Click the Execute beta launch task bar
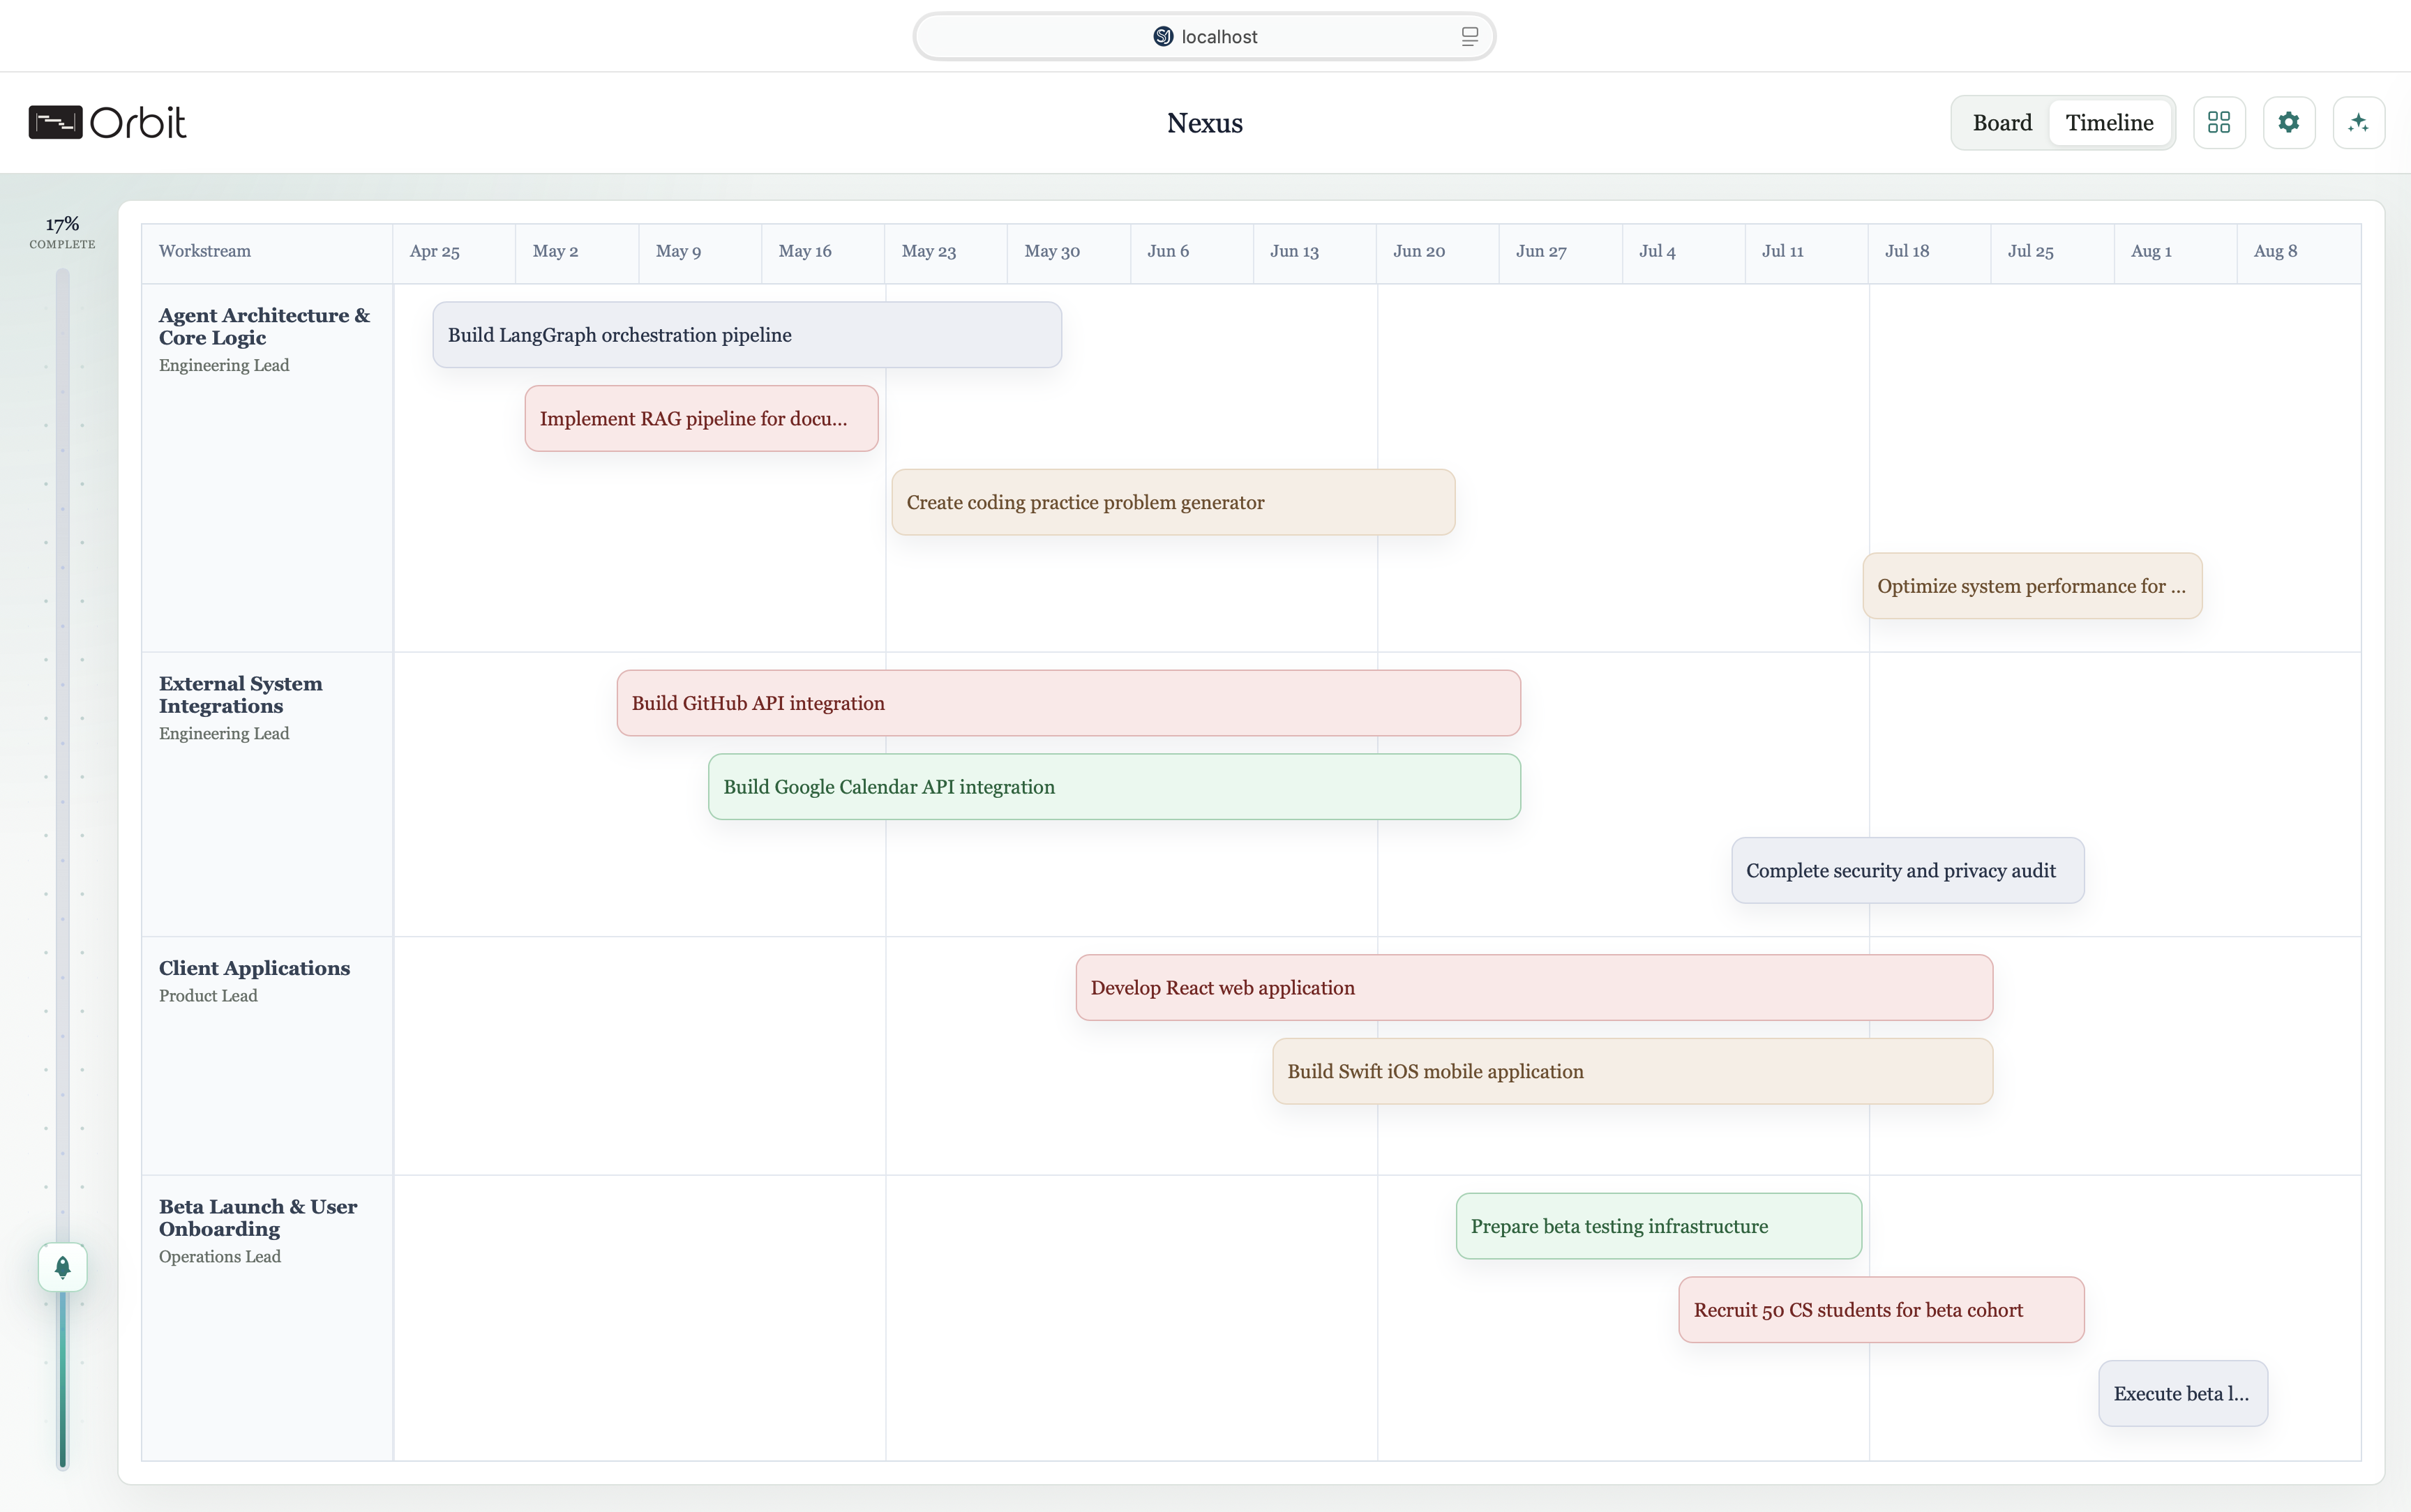Viewport: 2411px width, 1512px height. [2182, 1393]
